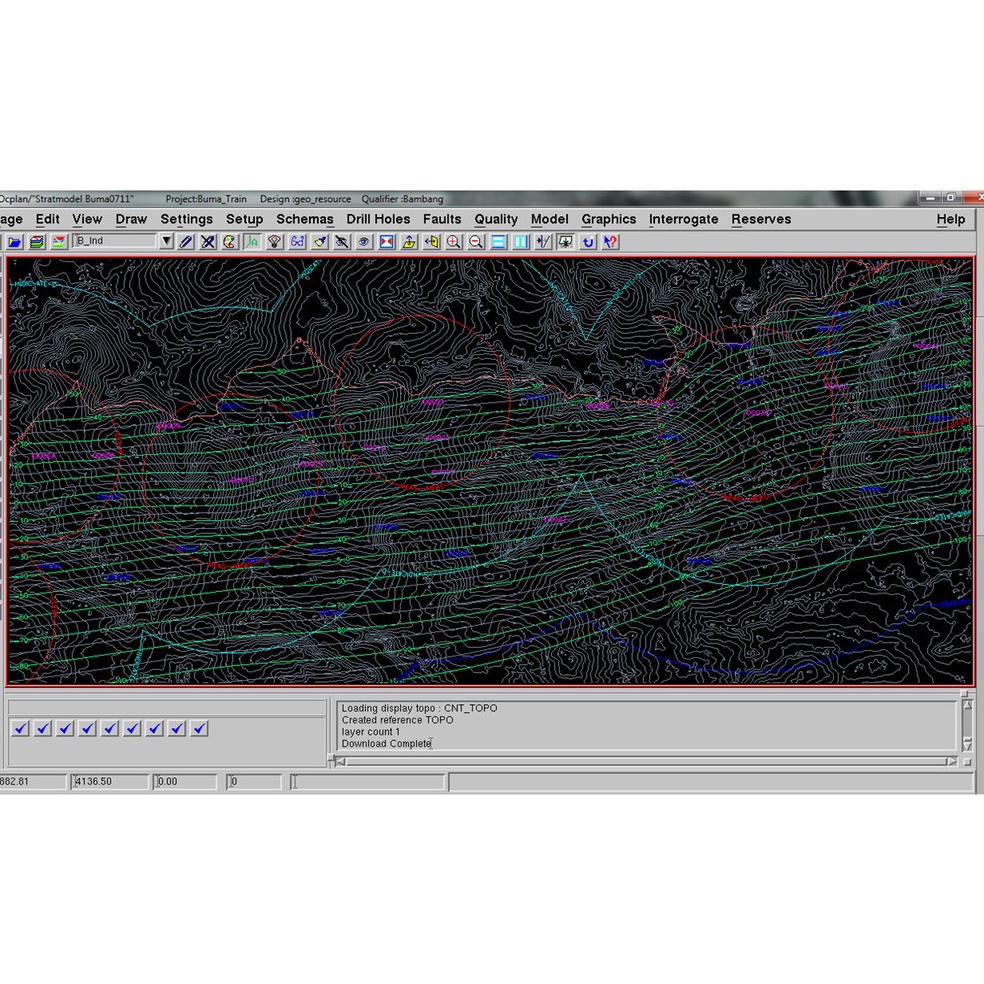Viewport: 984px width, 984px height.
Task: Uncheck the first layer checkbox
Action: coord(20,729)
